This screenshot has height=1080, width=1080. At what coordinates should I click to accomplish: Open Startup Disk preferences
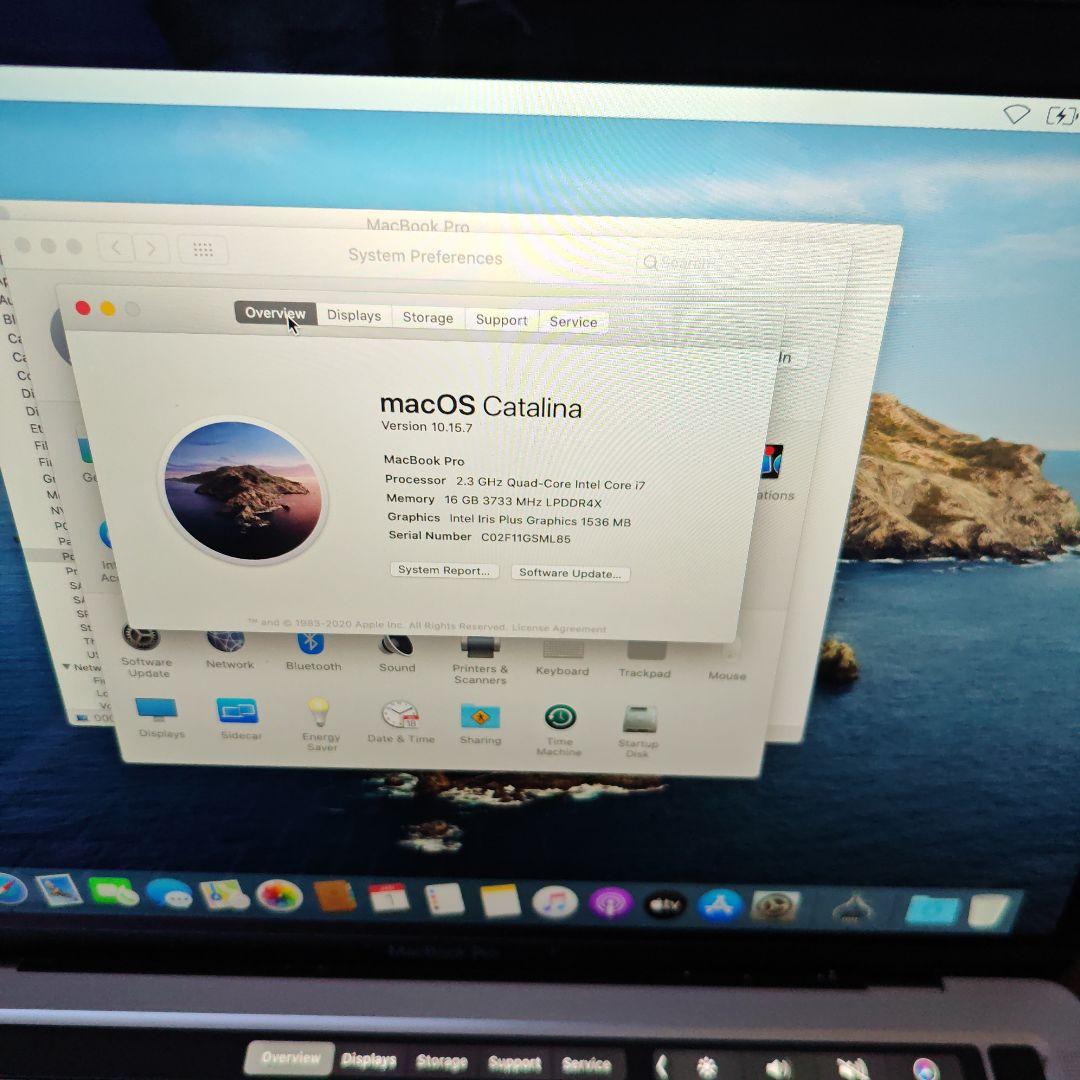tap(639, 718)
